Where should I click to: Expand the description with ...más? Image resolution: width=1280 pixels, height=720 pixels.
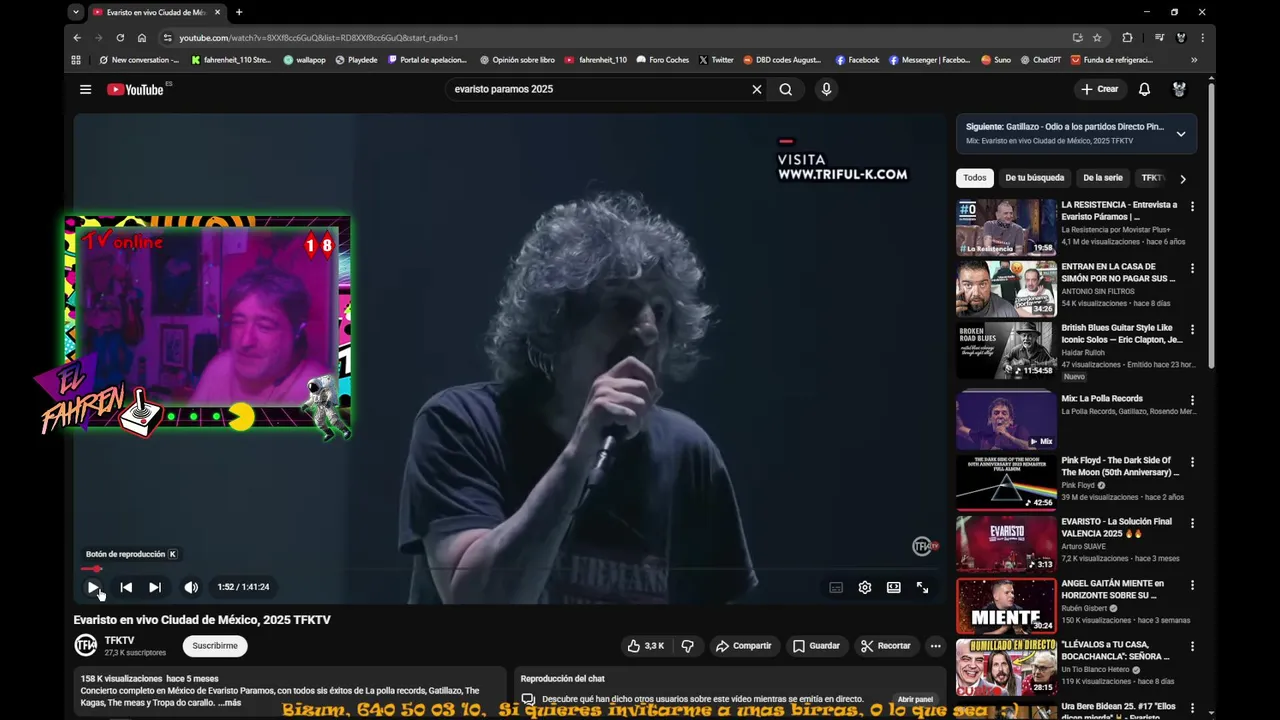230,703
